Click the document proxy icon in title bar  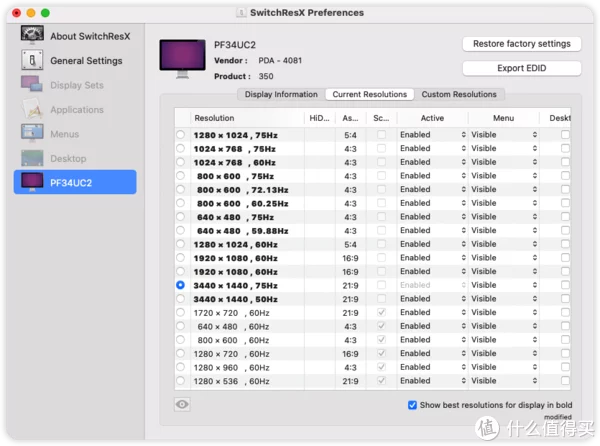241,13
